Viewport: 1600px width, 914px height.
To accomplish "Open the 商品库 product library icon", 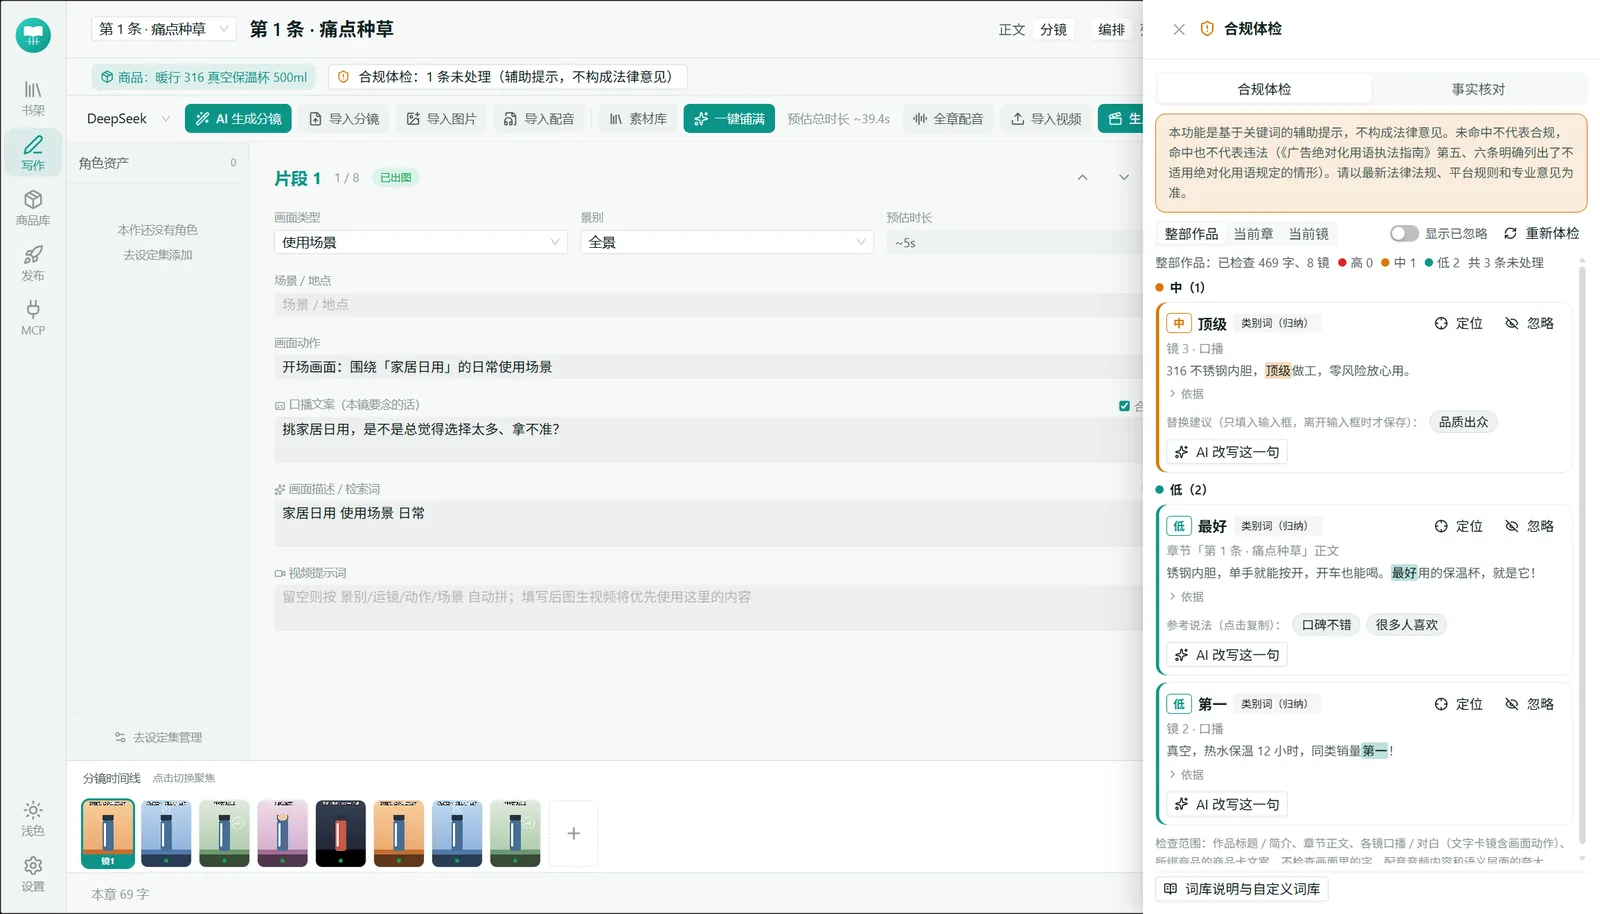I will pyautogui.click(x=33, y=208).
